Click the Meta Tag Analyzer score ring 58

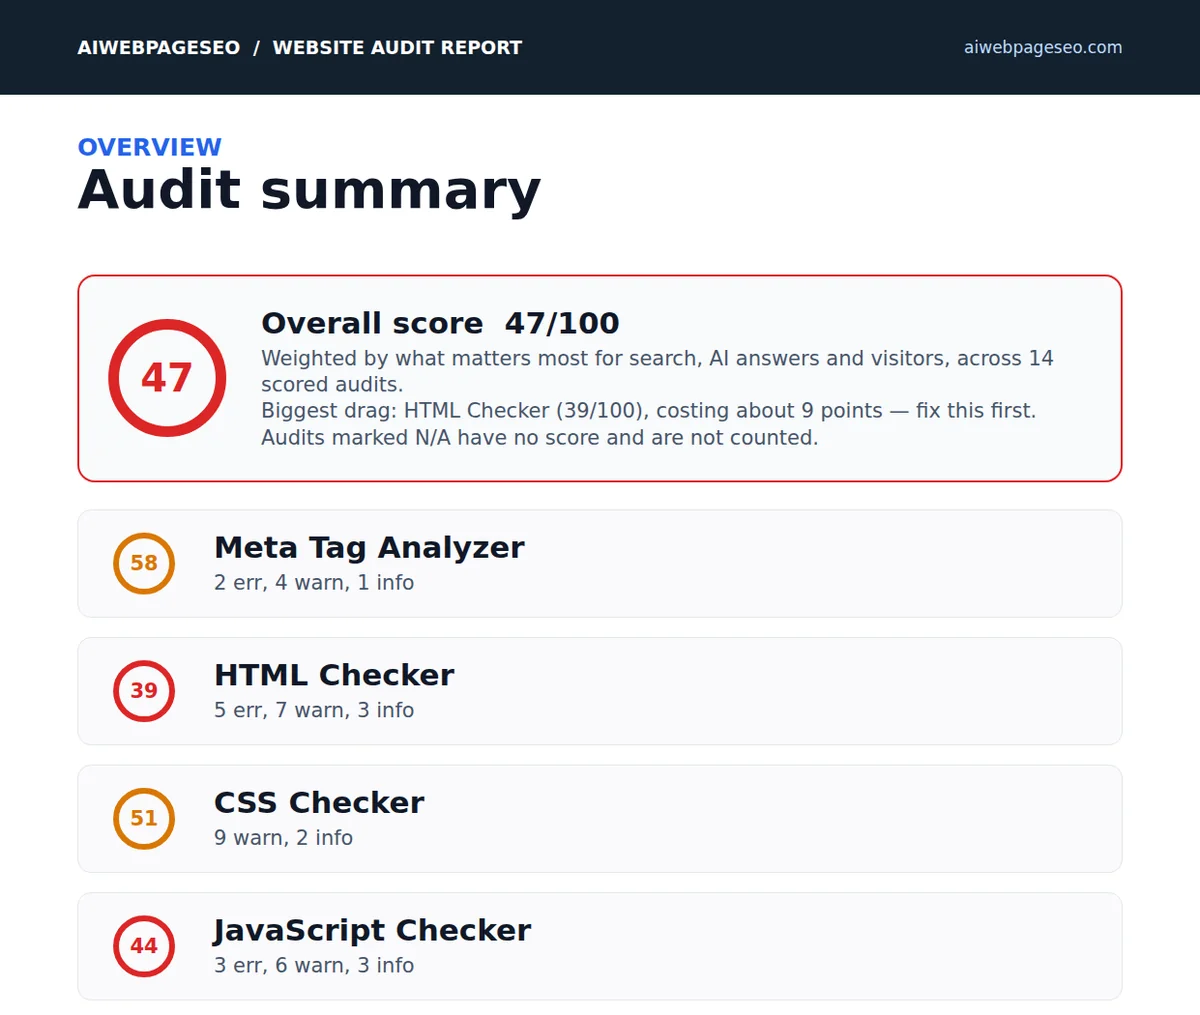click(x=144, y=563)
